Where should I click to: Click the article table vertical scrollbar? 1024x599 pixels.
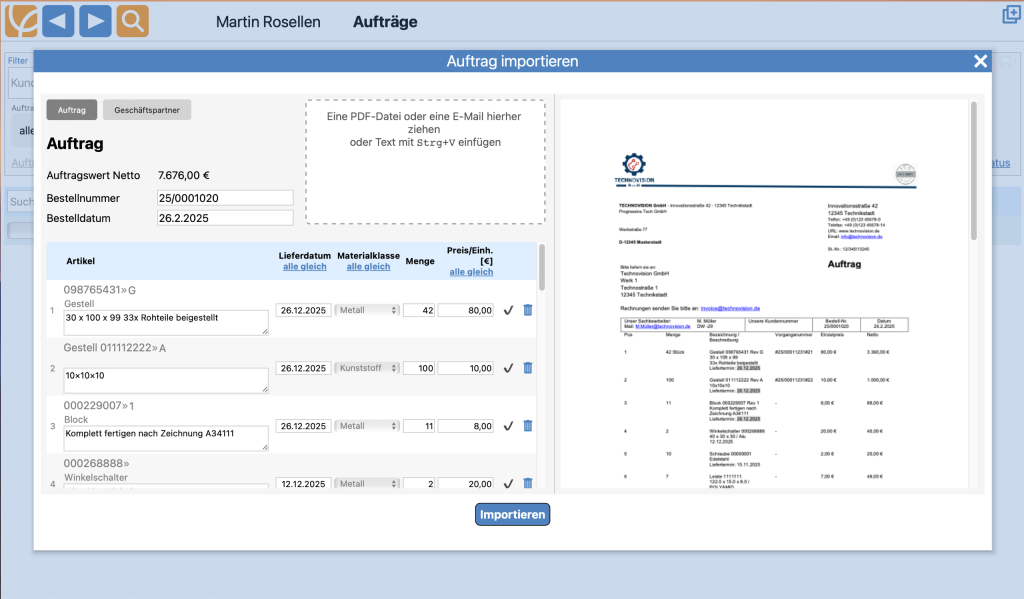pos(541,268)
